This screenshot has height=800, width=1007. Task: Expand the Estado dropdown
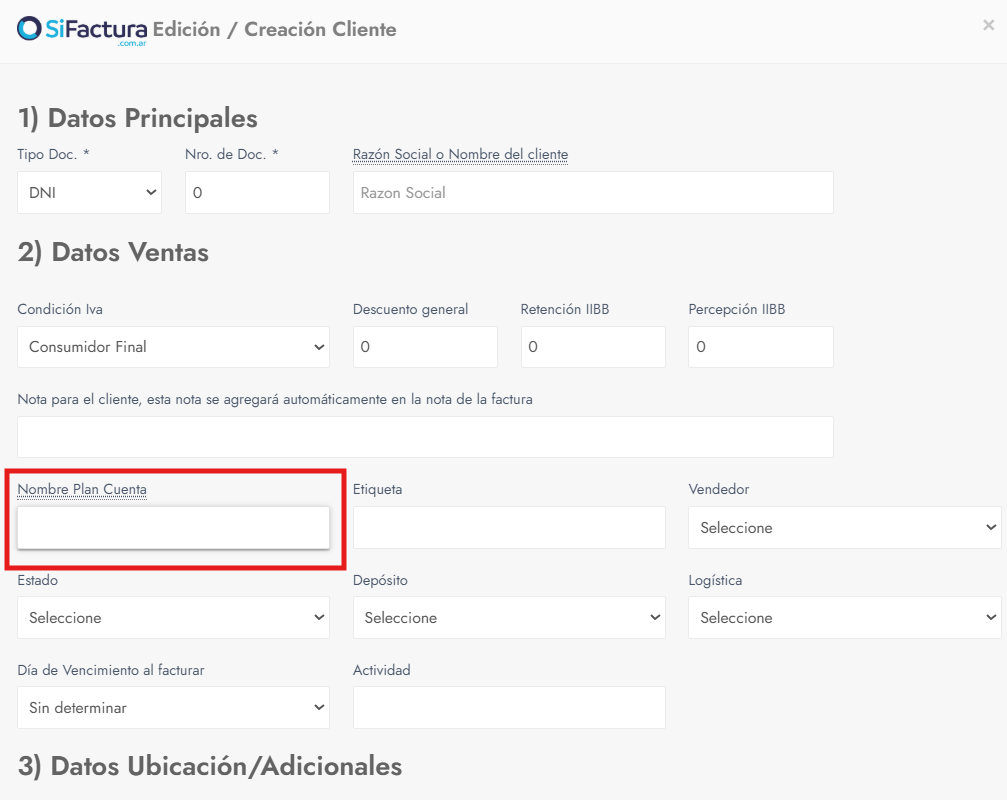[173, 618]
